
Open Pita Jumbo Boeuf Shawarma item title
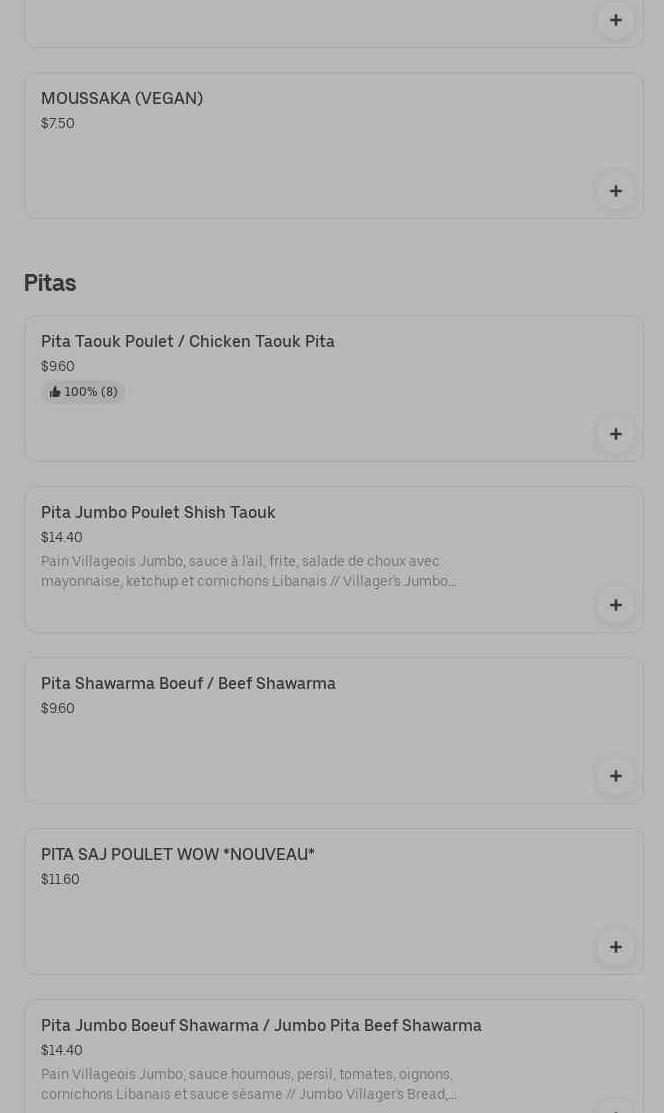(x=261, y=1026)
